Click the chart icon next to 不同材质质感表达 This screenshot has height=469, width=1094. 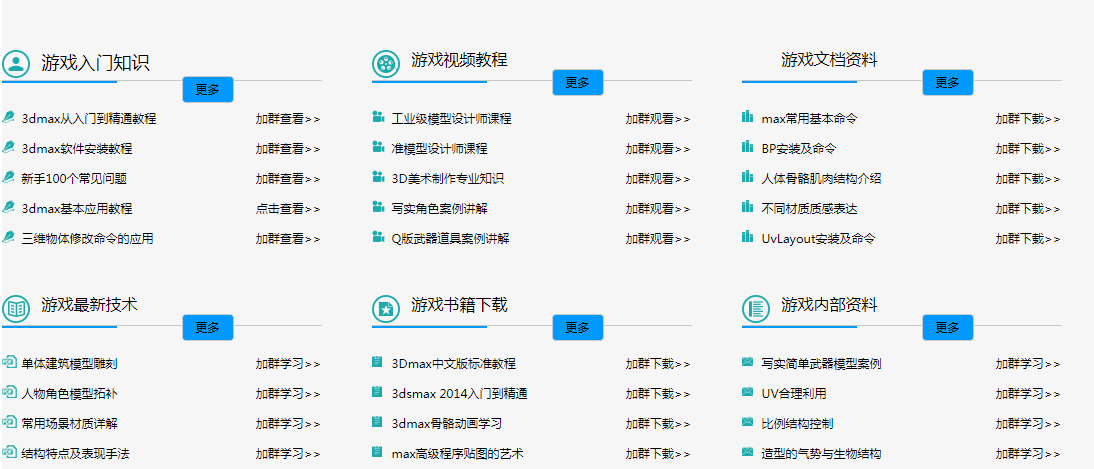coord(747,207)
